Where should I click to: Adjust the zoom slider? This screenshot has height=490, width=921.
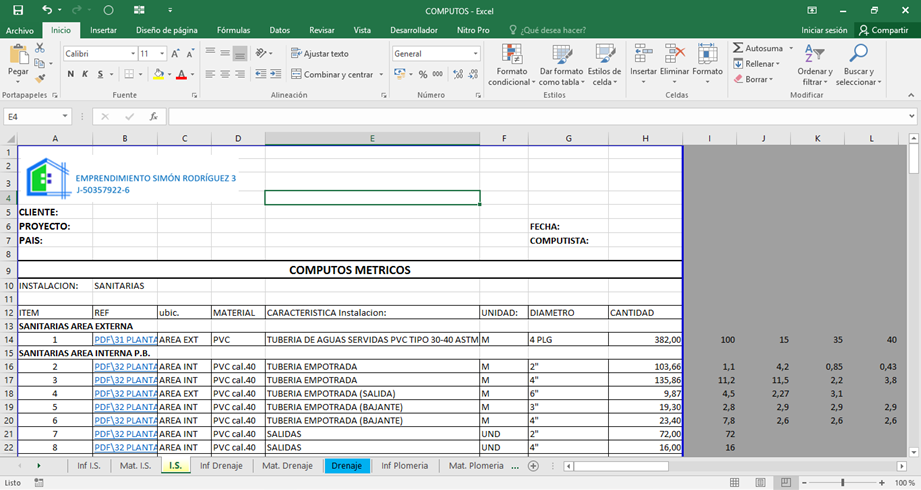click(x=842, y=482)
